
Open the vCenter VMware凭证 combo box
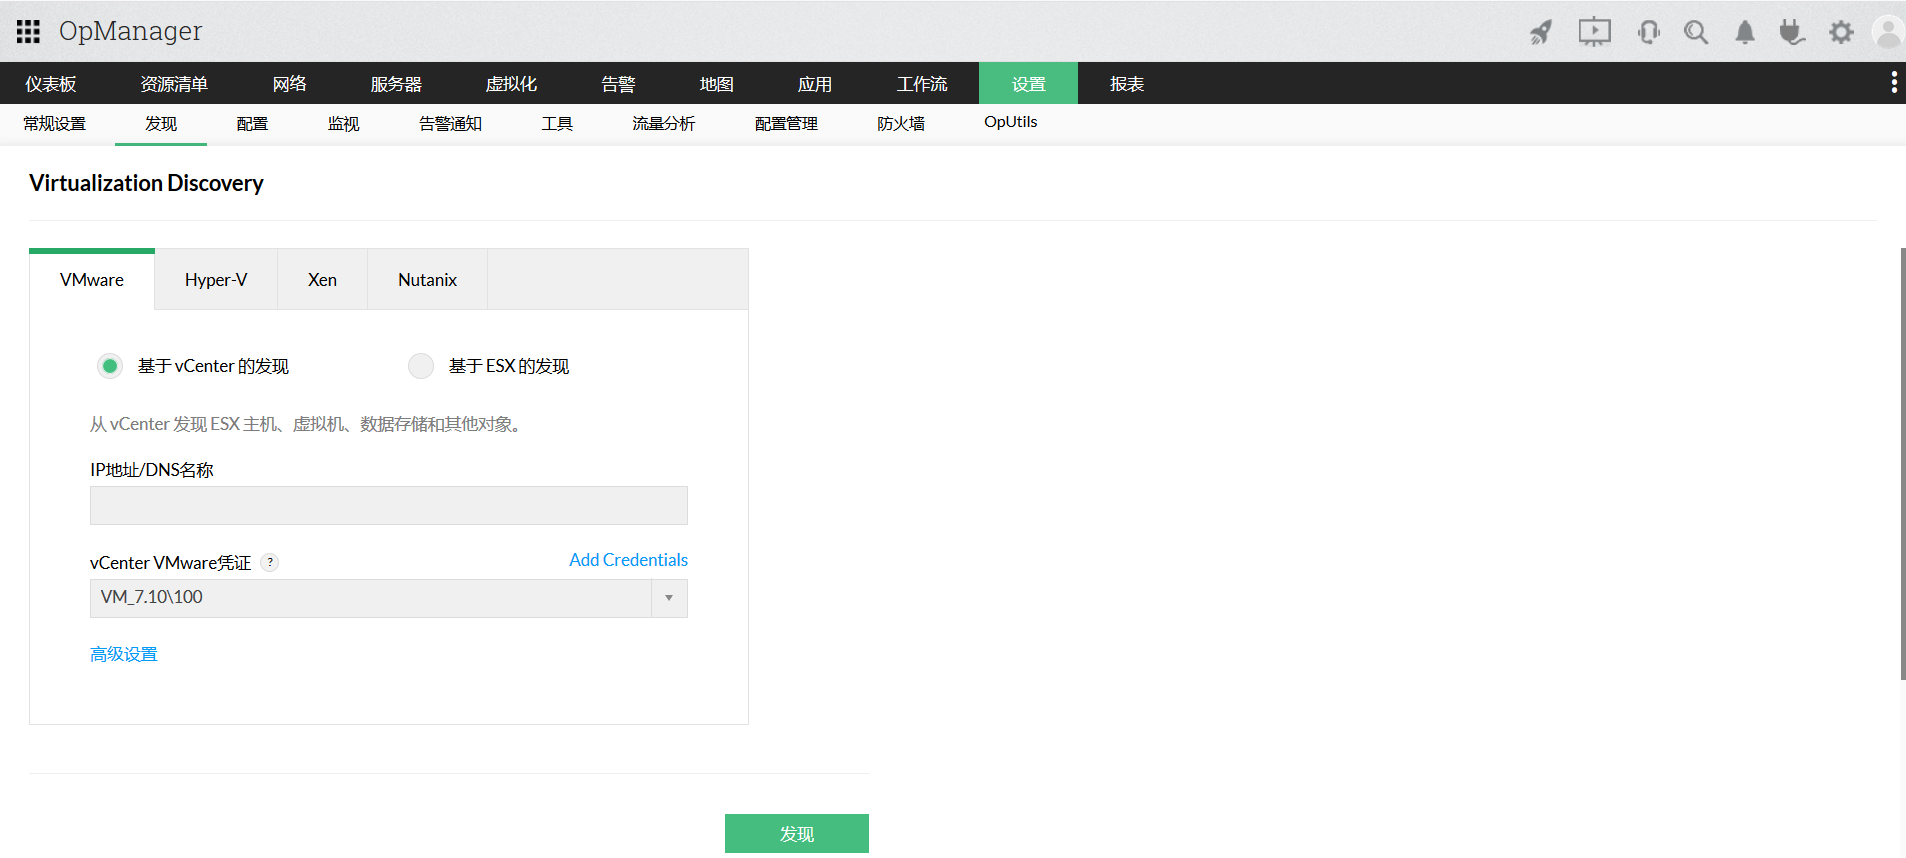(x=389, y=598)
